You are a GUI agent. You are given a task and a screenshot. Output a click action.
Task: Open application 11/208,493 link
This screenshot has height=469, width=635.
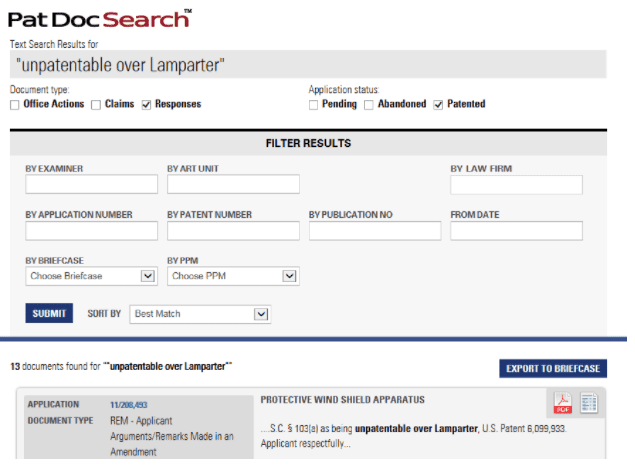coord(129,405)
